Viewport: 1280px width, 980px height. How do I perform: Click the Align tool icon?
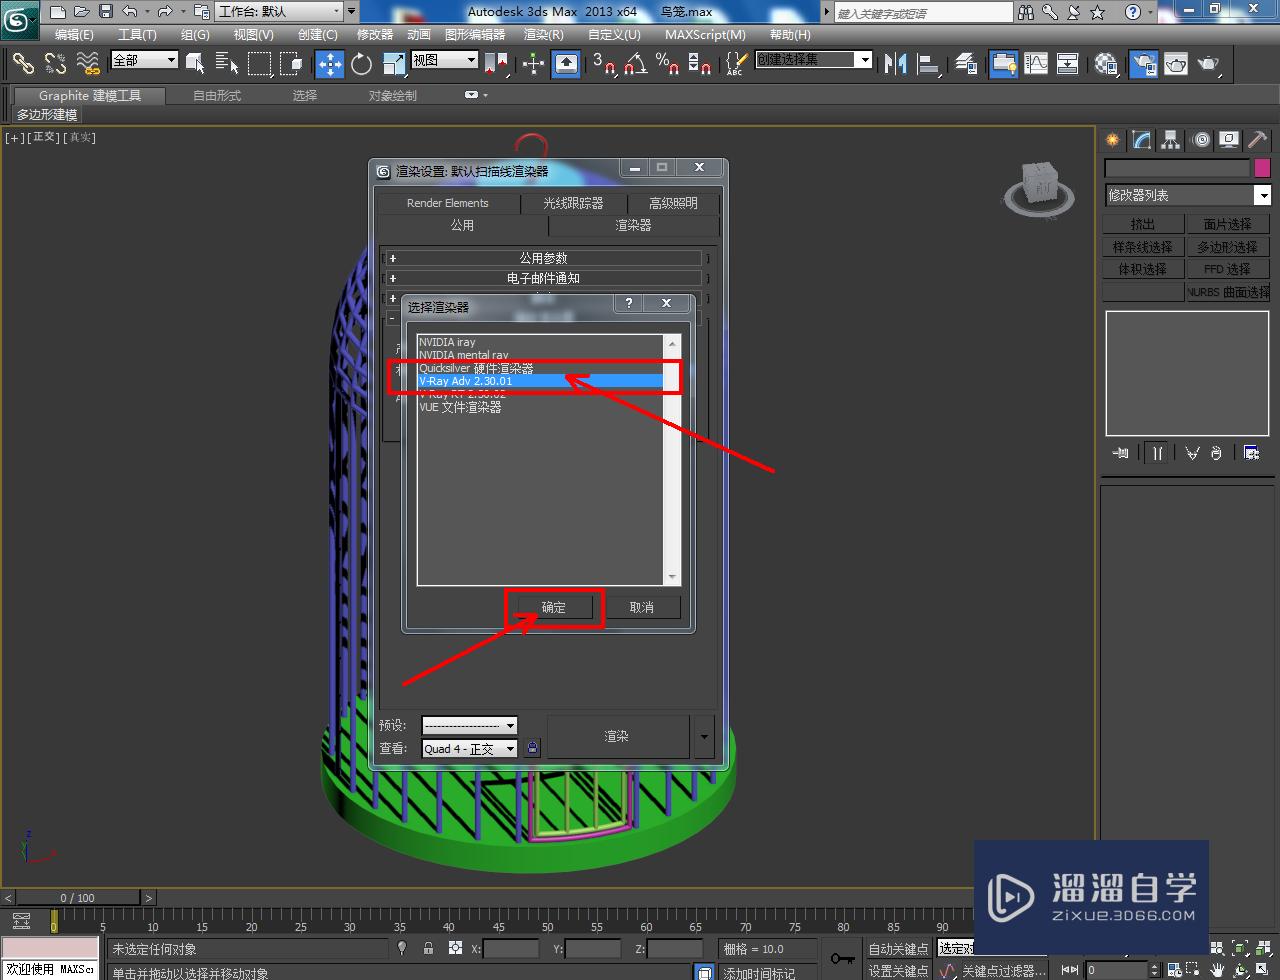click(x=929, y=64)
